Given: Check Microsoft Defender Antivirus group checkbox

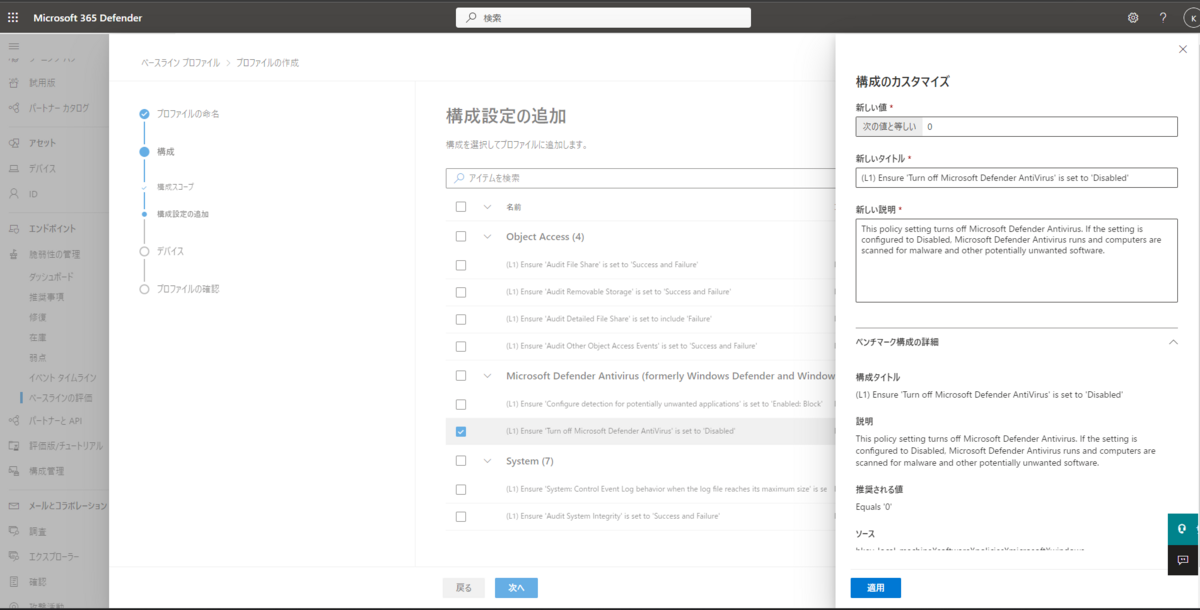Looking at the screenshot, I should [x=460, y=376].
